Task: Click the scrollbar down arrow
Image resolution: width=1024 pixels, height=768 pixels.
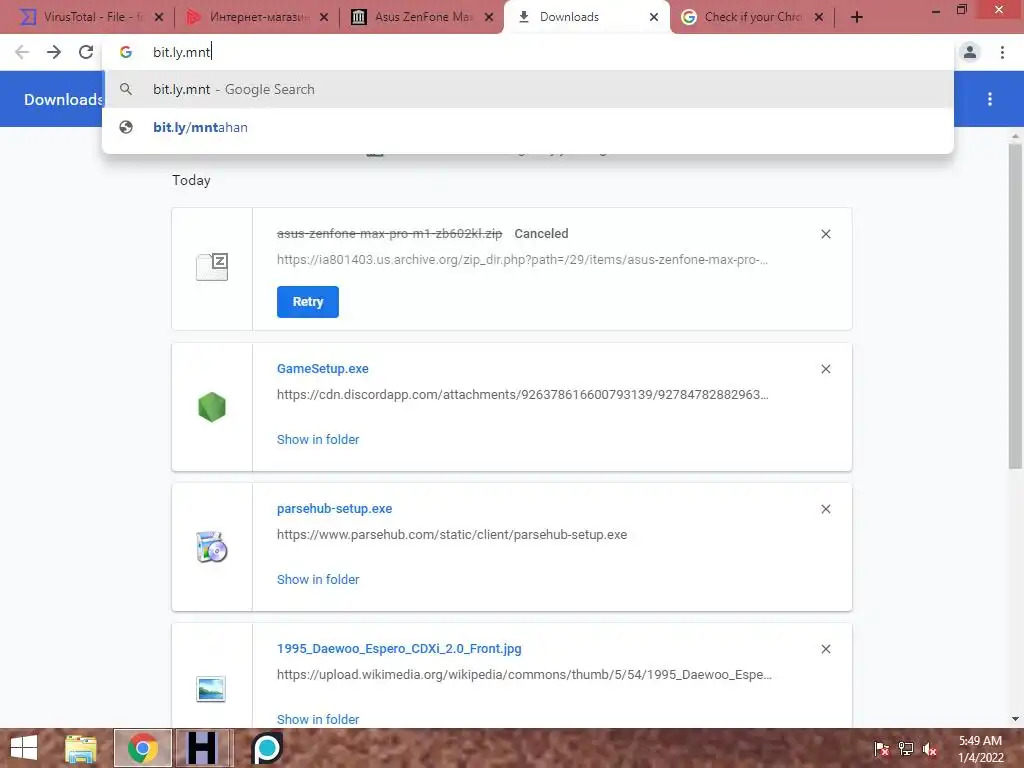Action: (x=1015, y=719)
